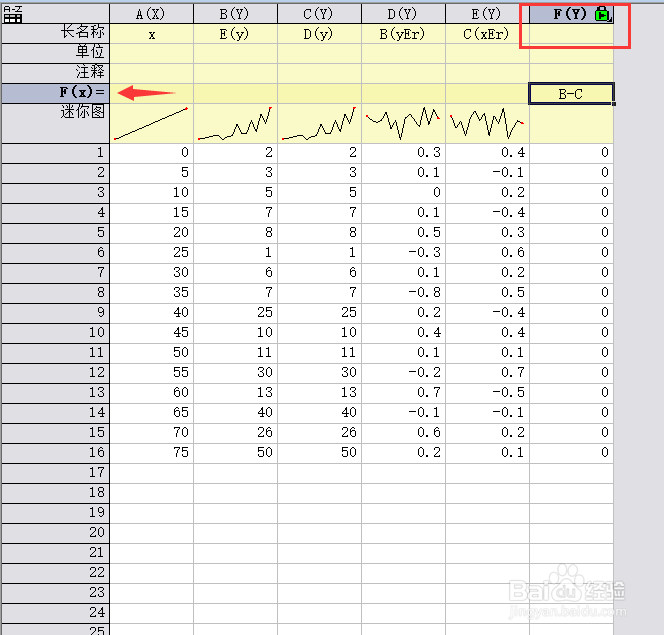Click column A value 20 in row 5
Screen dimensions: 664x635
(151, 232)
